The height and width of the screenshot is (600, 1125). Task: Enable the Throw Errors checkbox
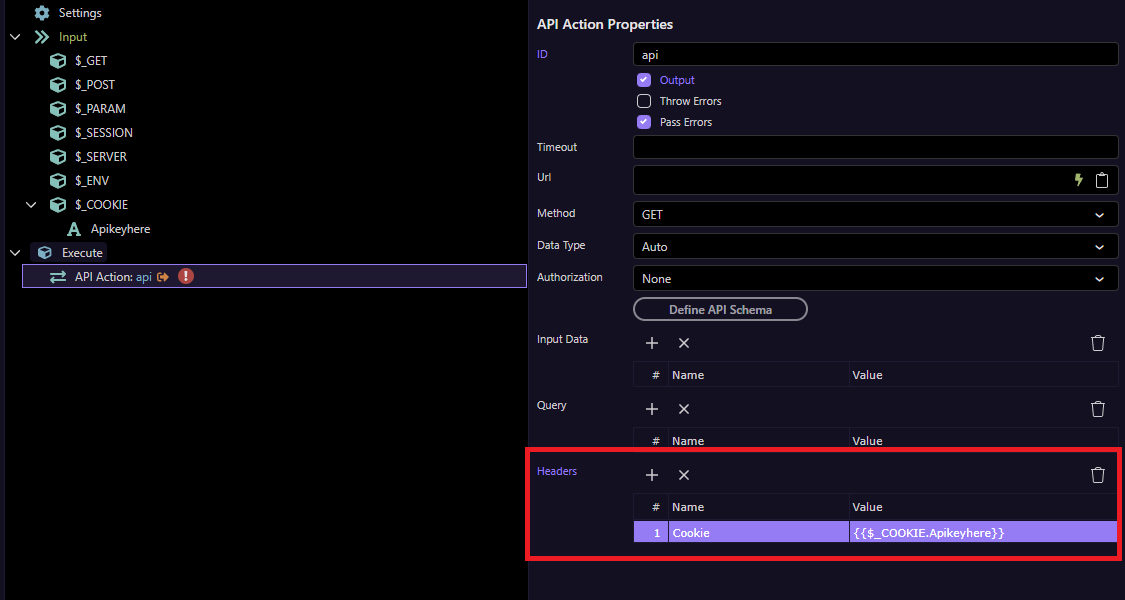[644, 101]
